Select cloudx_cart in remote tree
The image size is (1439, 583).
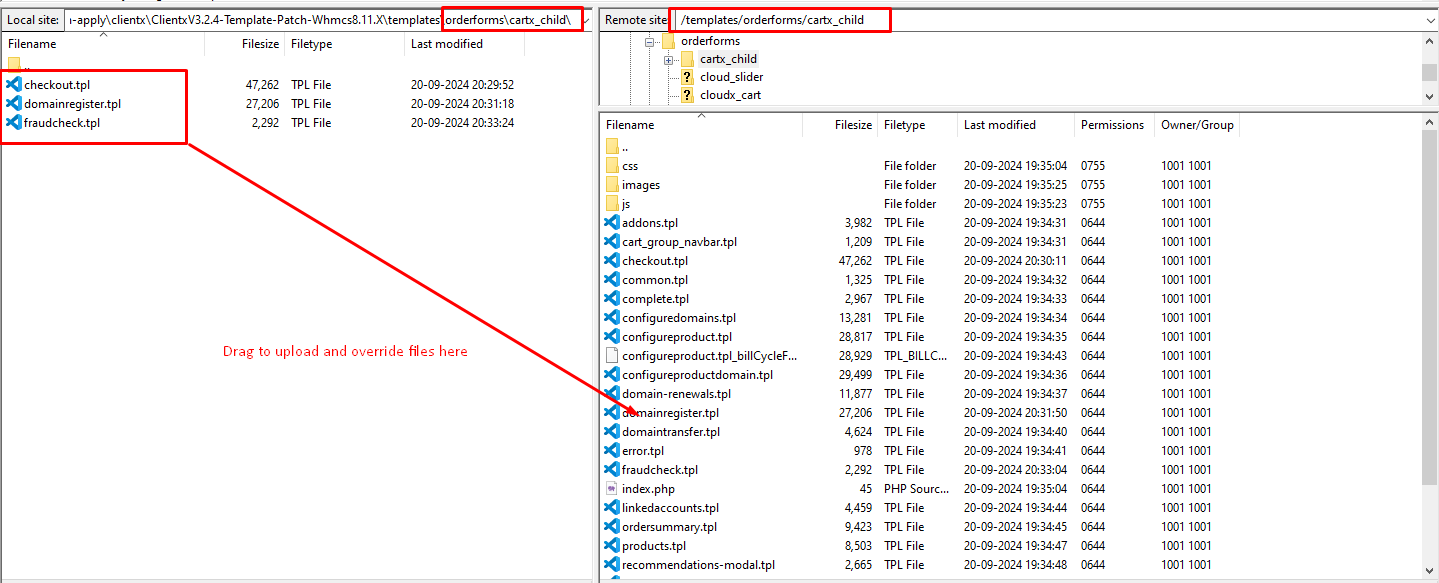click(730, 96)
